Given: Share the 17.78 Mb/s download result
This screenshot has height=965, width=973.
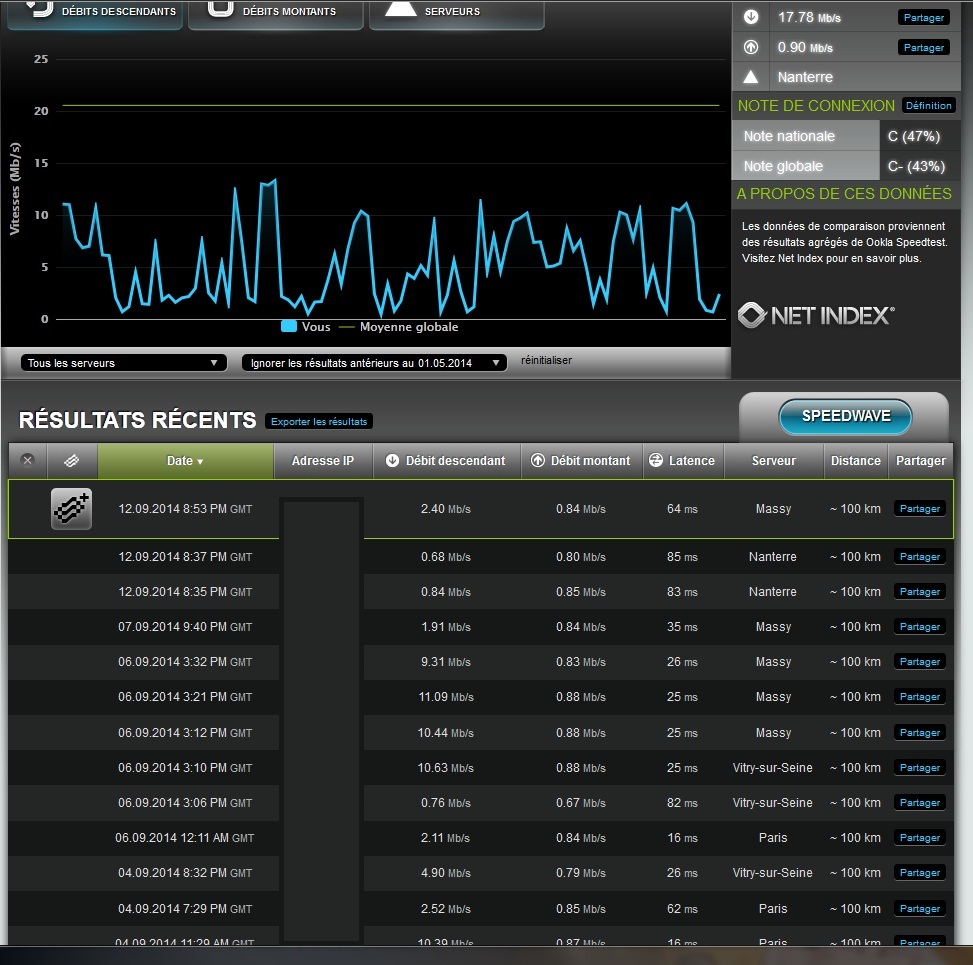Looking at the screenshot, I should point(924,18).
